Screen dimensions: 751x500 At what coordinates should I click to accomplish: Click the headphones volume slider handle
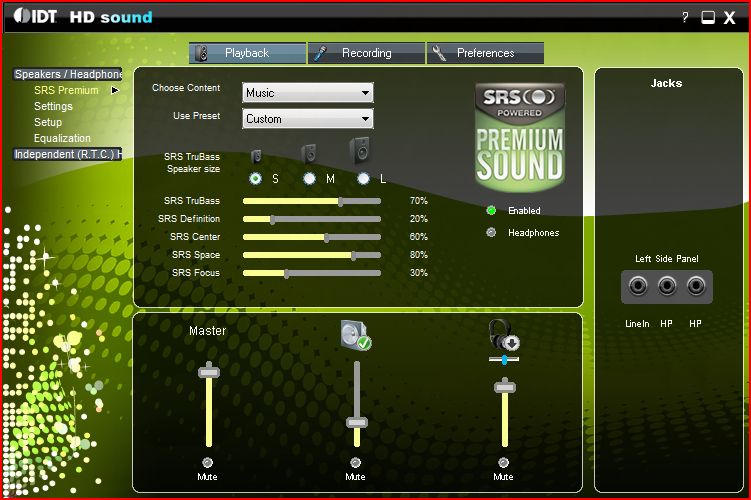coord(505,386)
